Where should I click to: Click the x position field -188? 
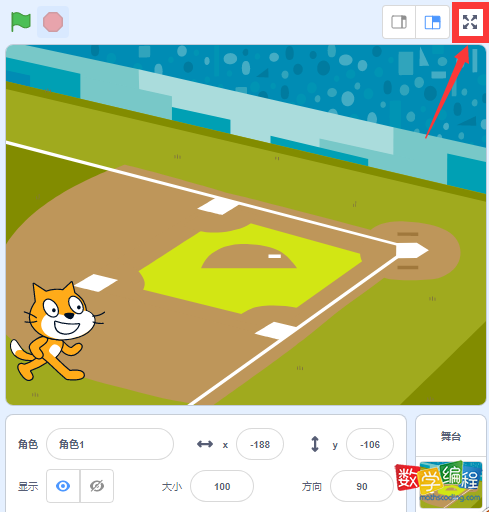click(x=260, y=444)
